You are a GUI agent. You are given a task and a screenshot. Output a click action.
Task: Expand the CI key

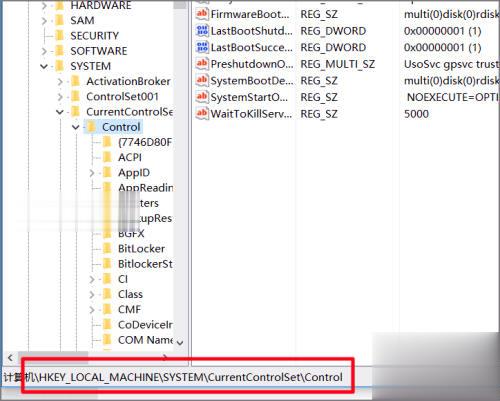click(x=92, y=279)
